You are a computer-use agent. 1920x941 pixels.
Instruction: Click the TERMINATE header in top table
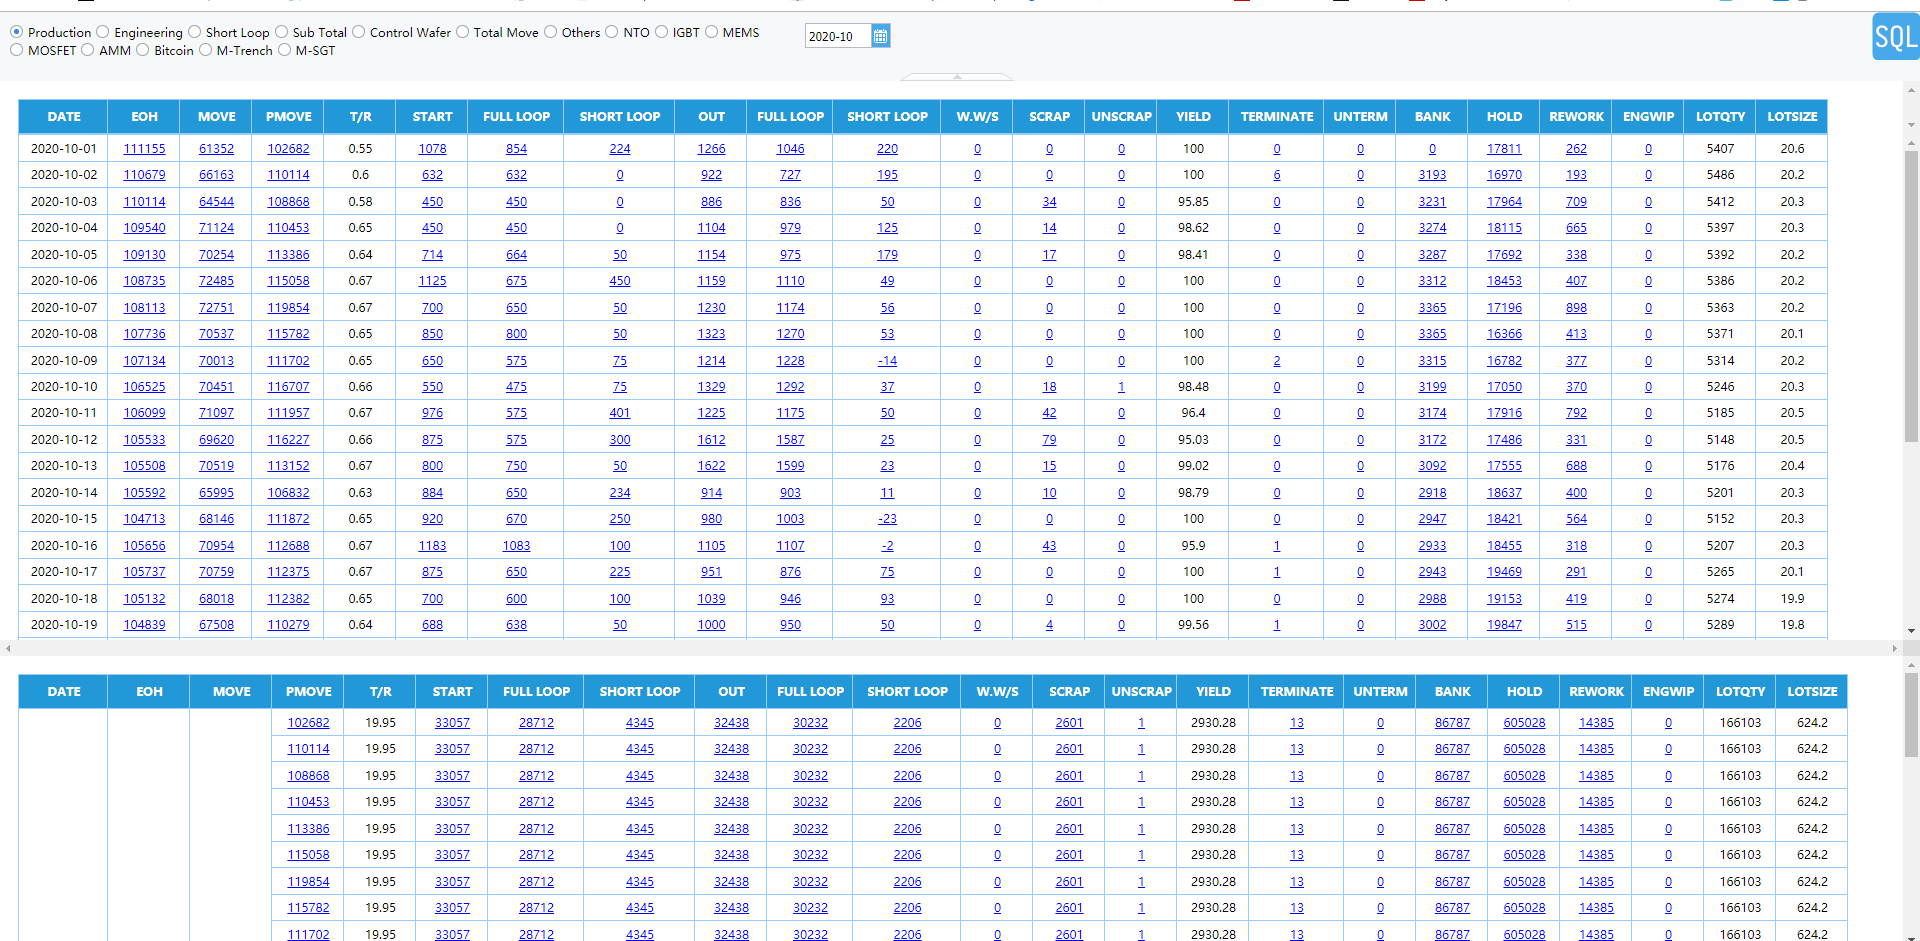(1277, 116)
